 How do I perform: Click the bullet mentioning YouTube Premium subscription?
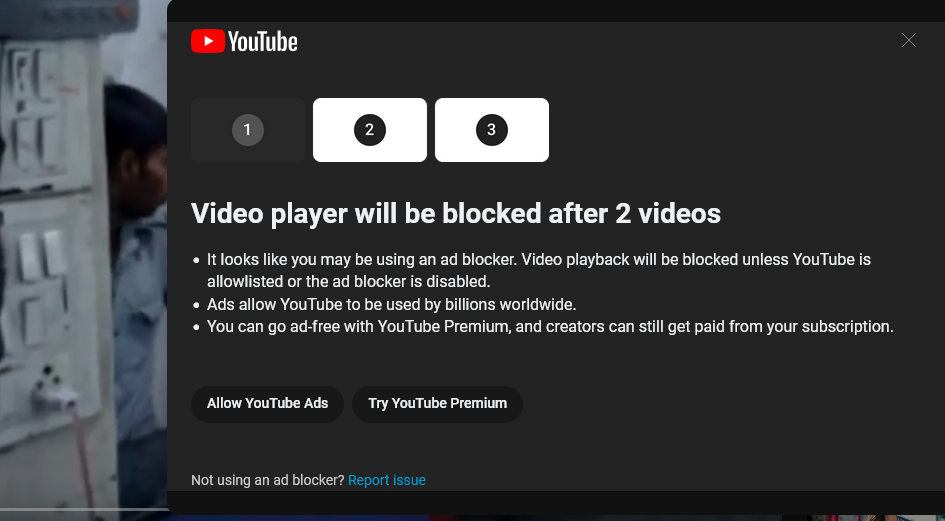click(550, 326)
